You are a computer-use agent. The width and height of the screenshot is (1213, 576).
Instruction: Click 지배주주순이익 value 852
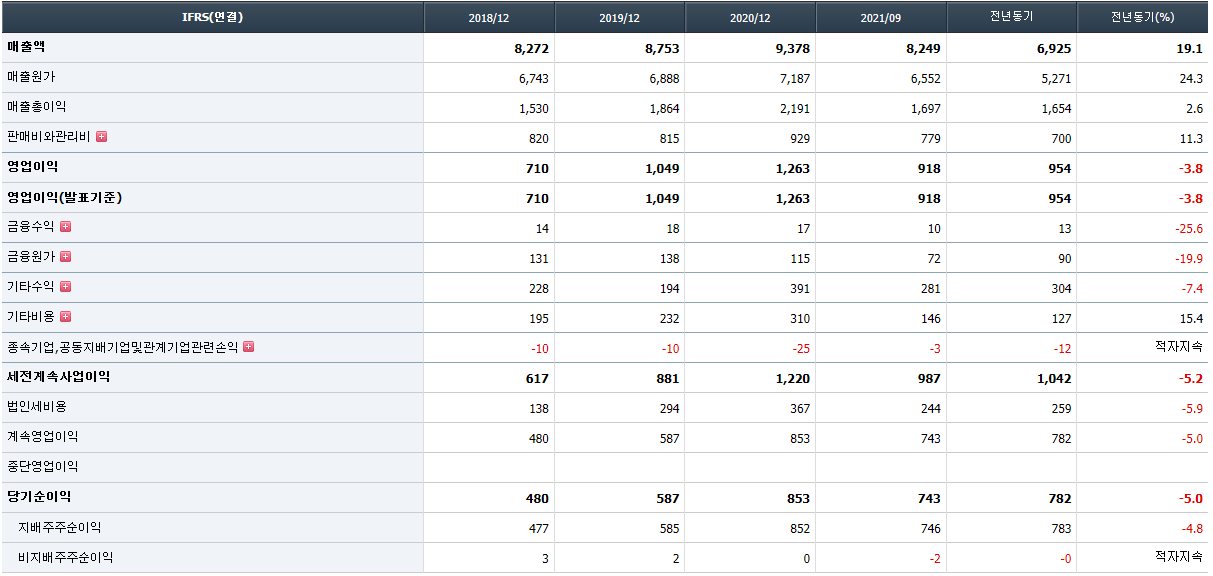[x=799, y=528]
